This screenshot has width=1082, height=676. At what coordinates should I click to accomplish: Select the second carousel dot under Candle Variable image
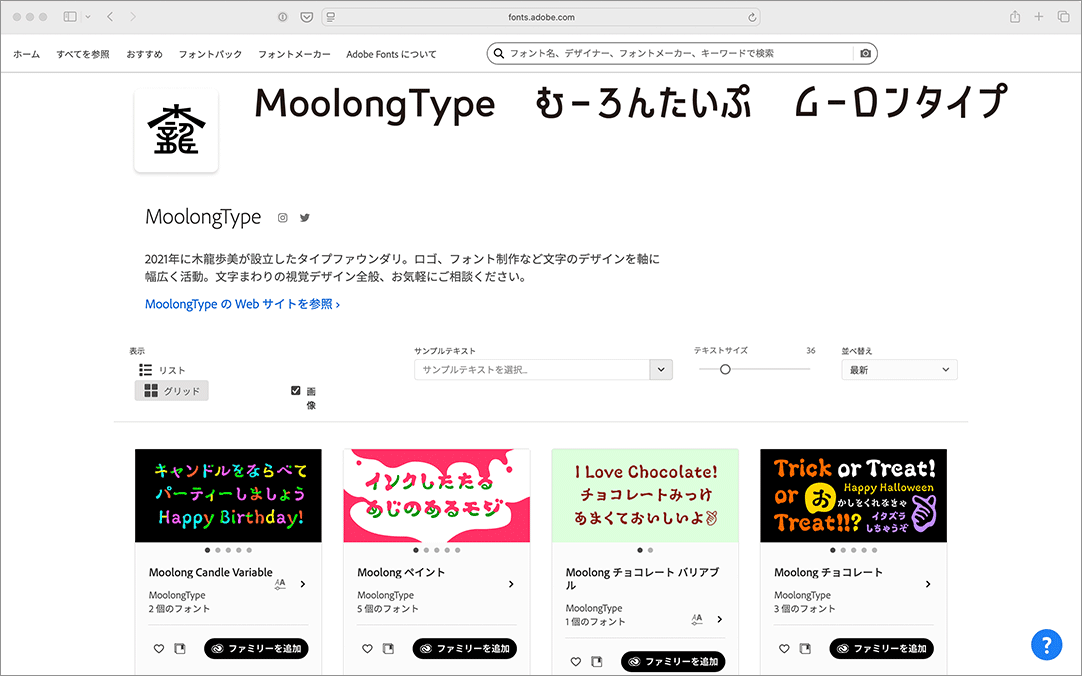[218, 550]
